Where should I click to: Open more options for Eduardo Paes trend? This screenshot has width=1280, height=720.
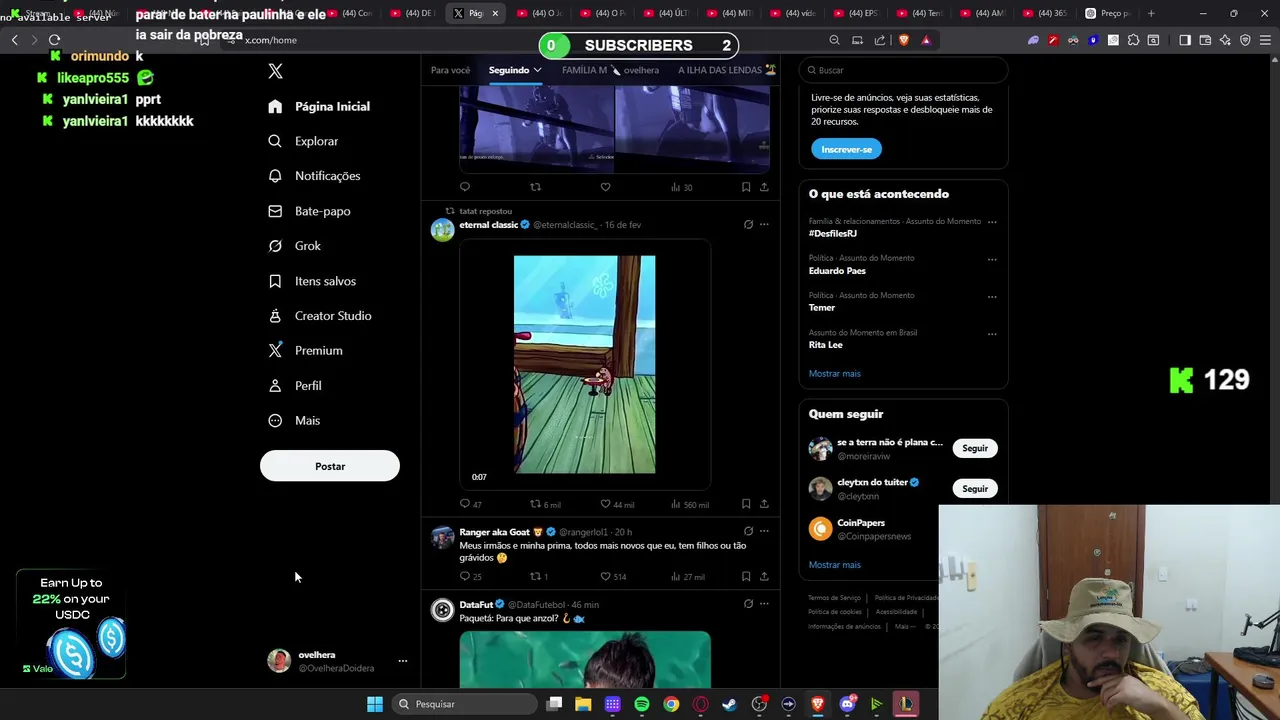tap(992, 259)
